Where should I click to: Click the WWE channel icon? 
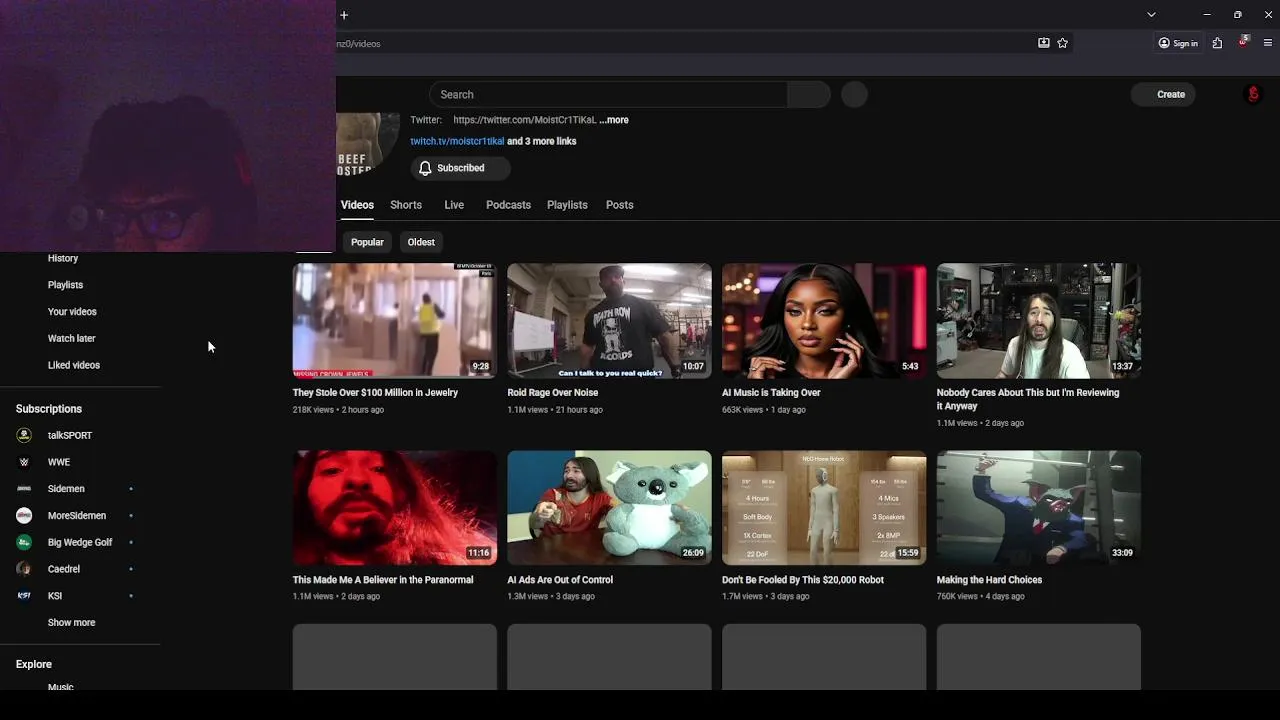tap(24, 462)
